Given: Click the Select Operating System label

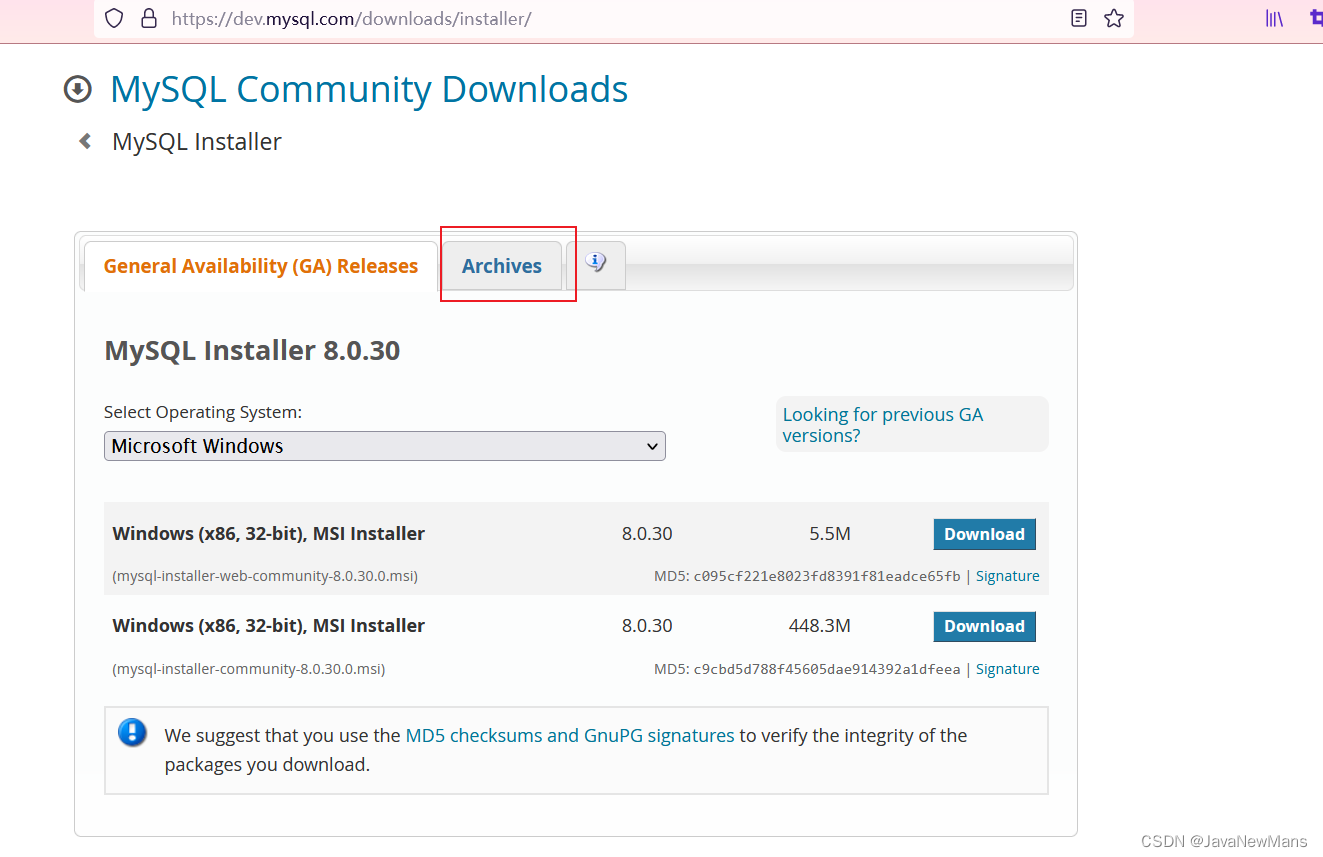Looking at the screenshot, I should [203, 412].
